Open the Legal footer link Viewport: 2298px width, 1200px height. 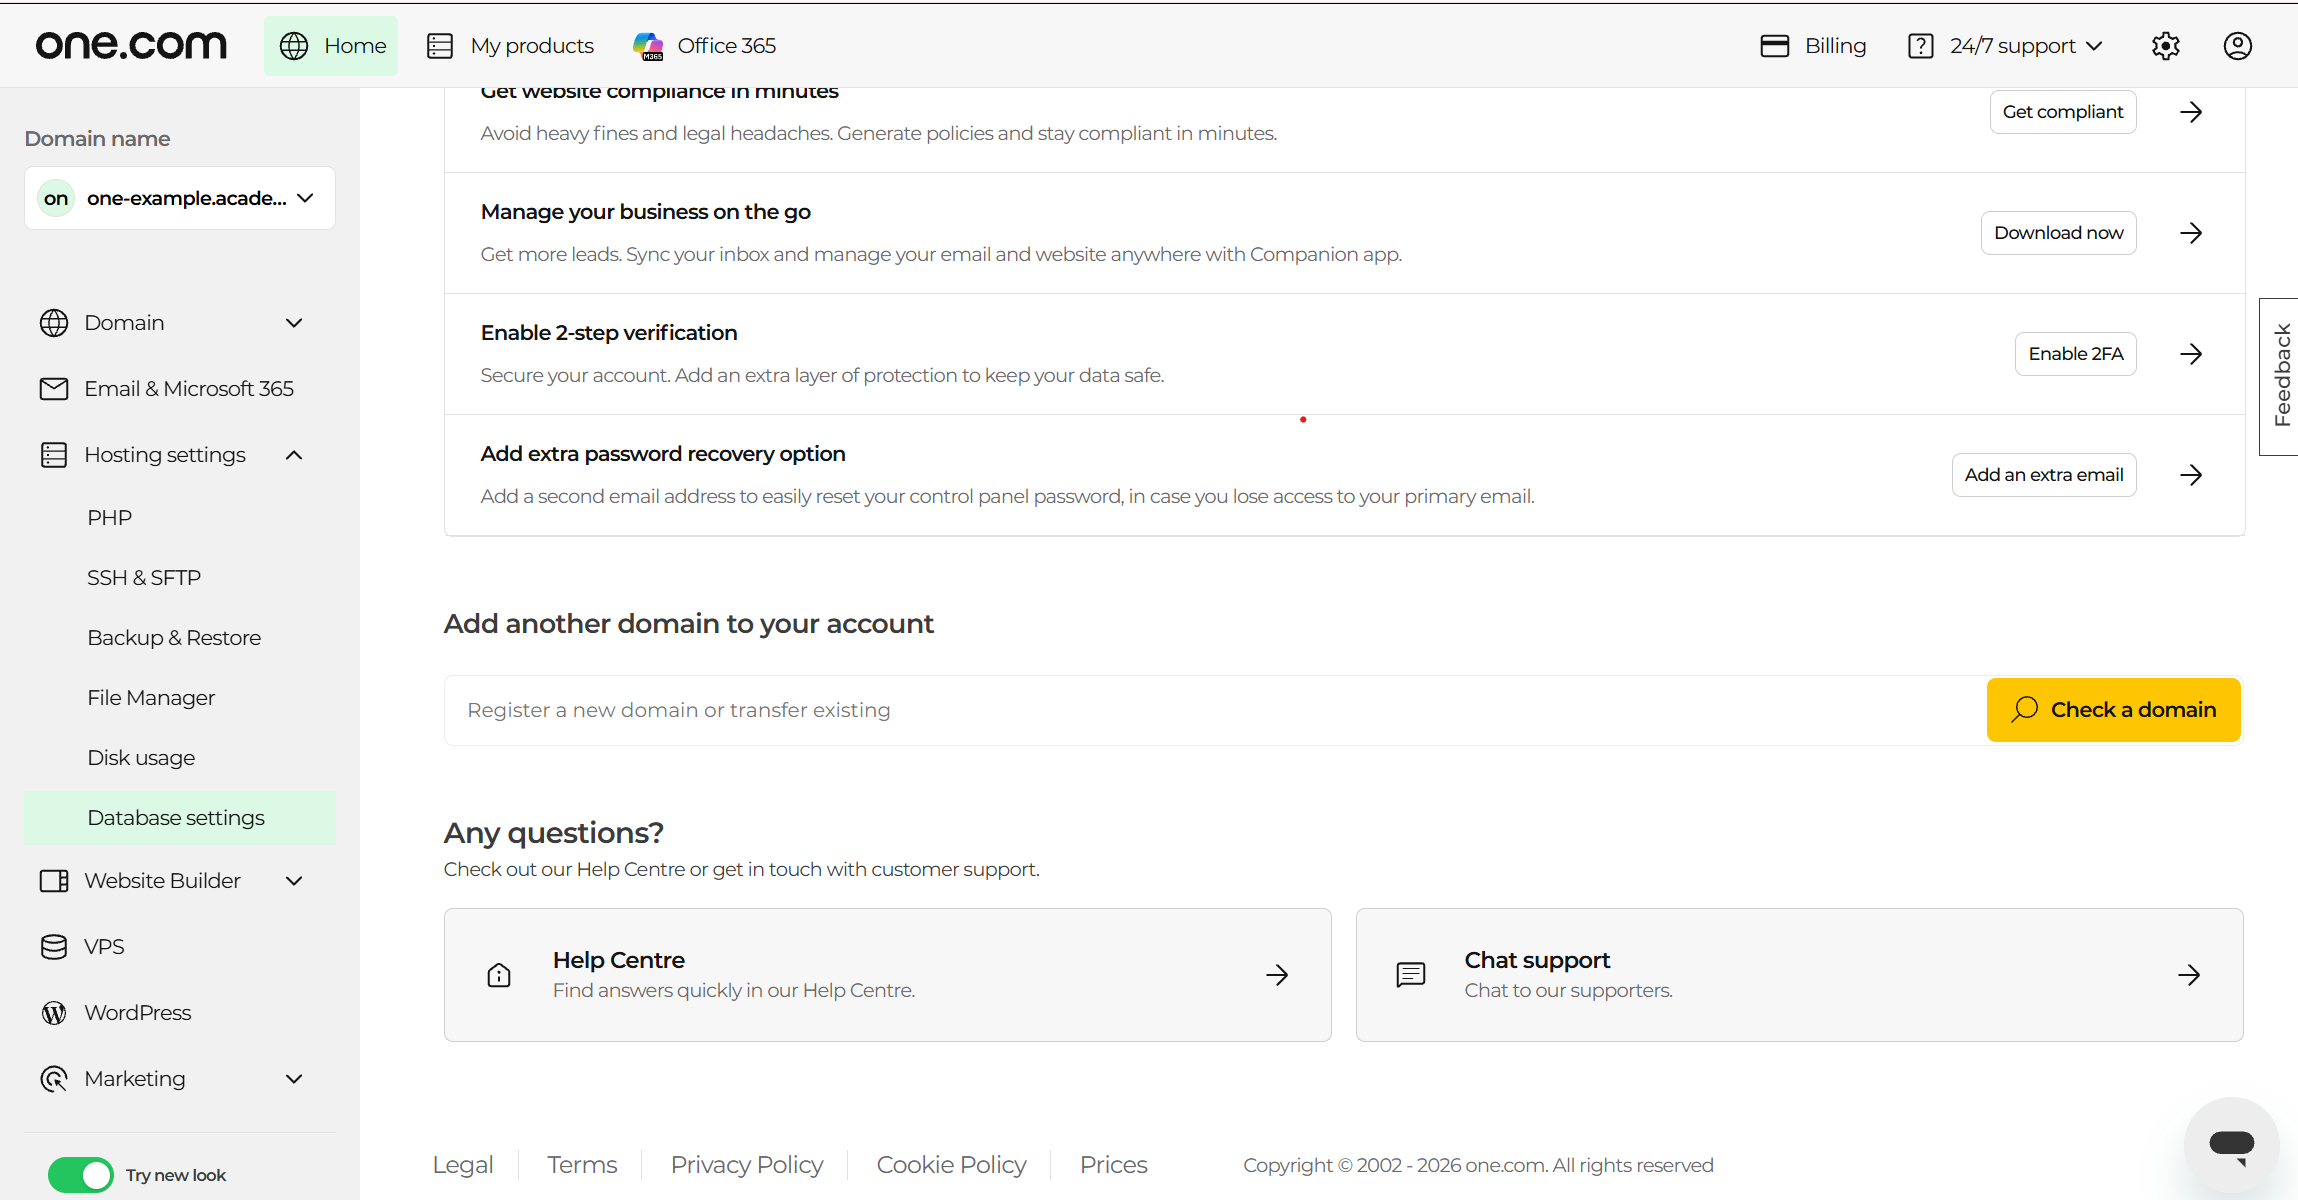(x=463, y=1165)
